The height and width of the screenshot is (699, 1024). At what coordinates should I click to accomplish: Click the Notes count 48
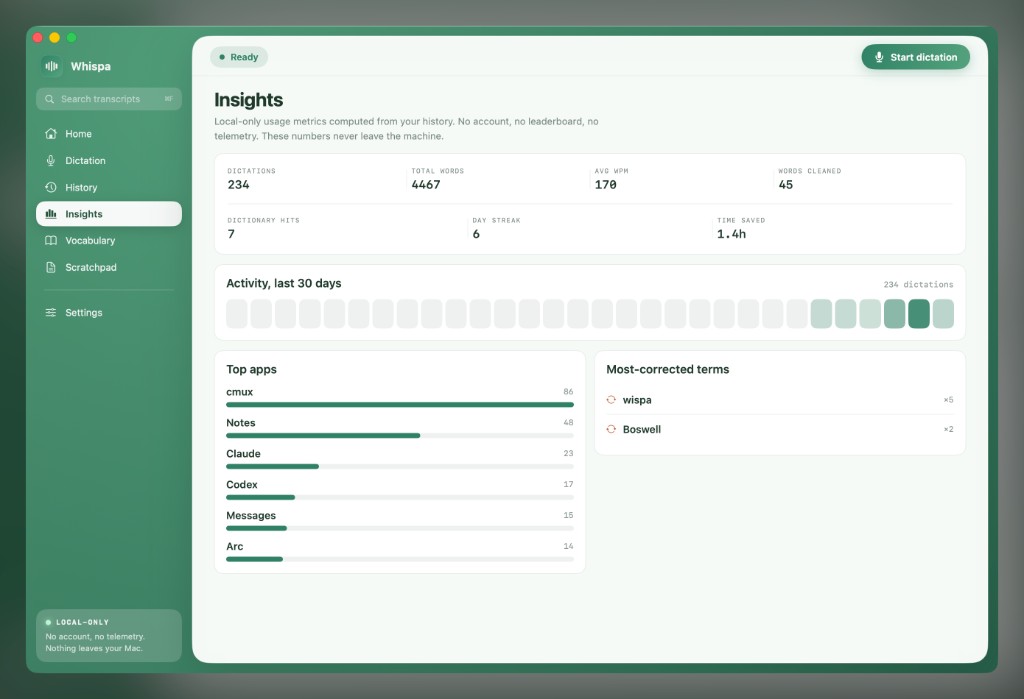pyautogui.click(x=568, y=423)
